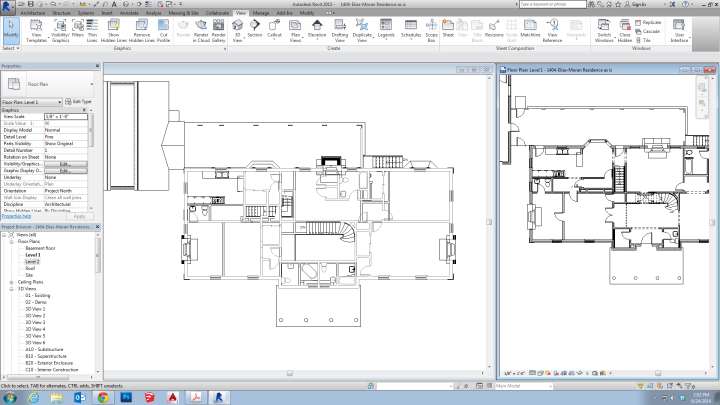The height and width of the screenshot is (405, 720).
Task: Click the Schedules tool
Action: [x=410, y=29]
